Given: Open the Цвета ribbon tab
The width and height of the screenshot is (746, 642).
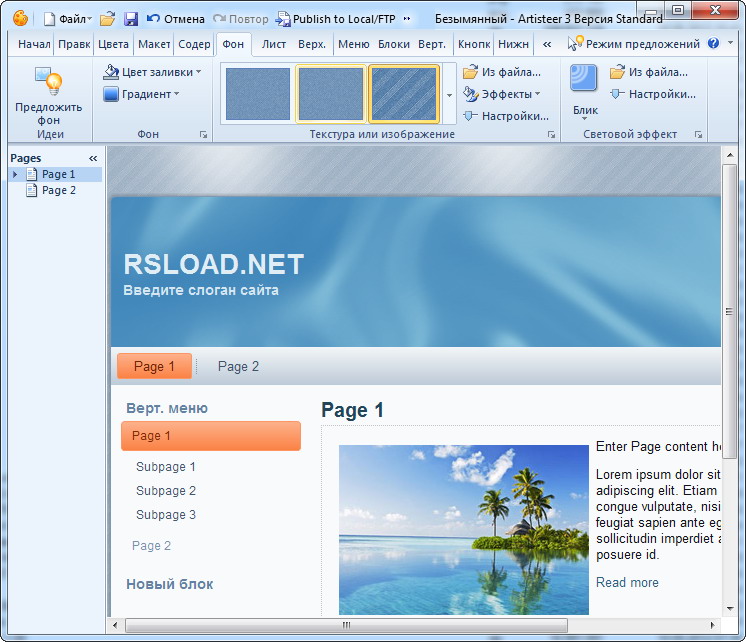Looking at the screenshot, I should point(113,44).
